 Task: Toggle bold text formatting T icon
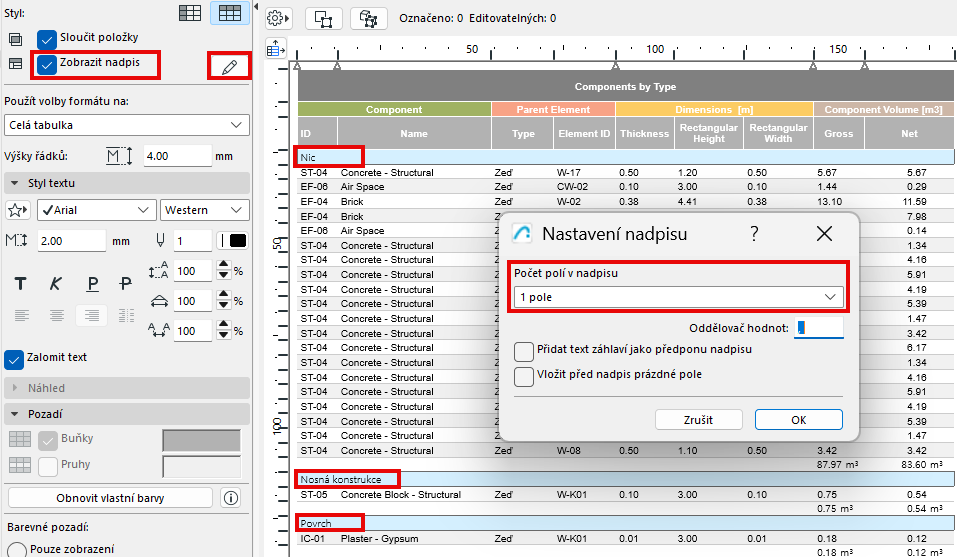[x=20, y=284]
